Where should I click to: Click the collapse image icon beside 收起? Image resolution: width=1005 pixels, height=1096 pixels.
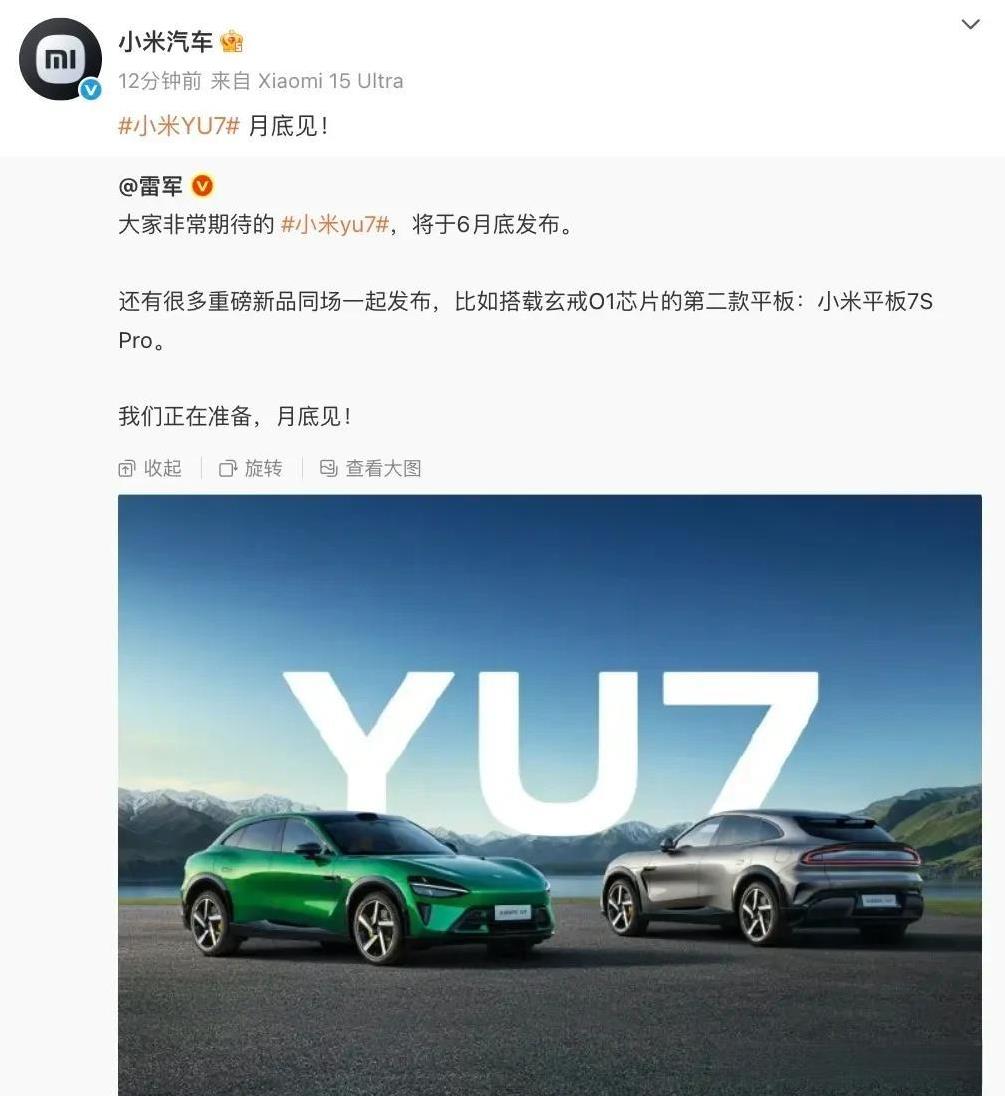pos(126,468)
